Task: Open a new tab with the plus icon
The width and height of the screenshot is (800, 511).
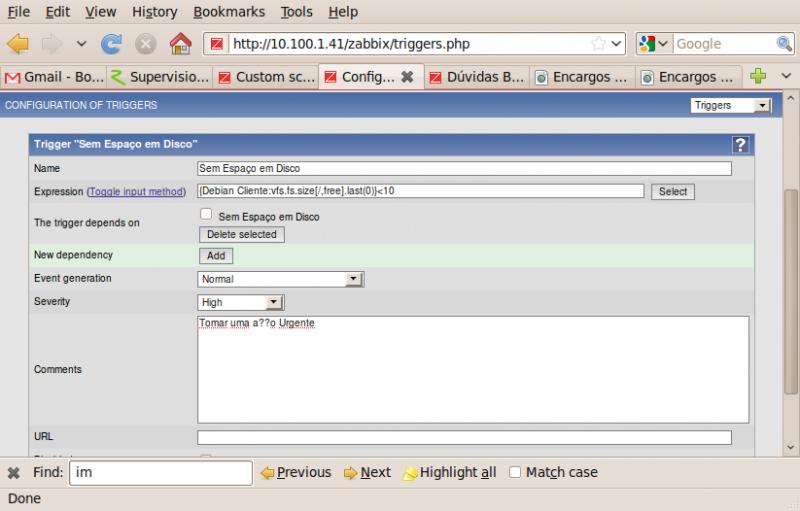Action: [758, 76]
